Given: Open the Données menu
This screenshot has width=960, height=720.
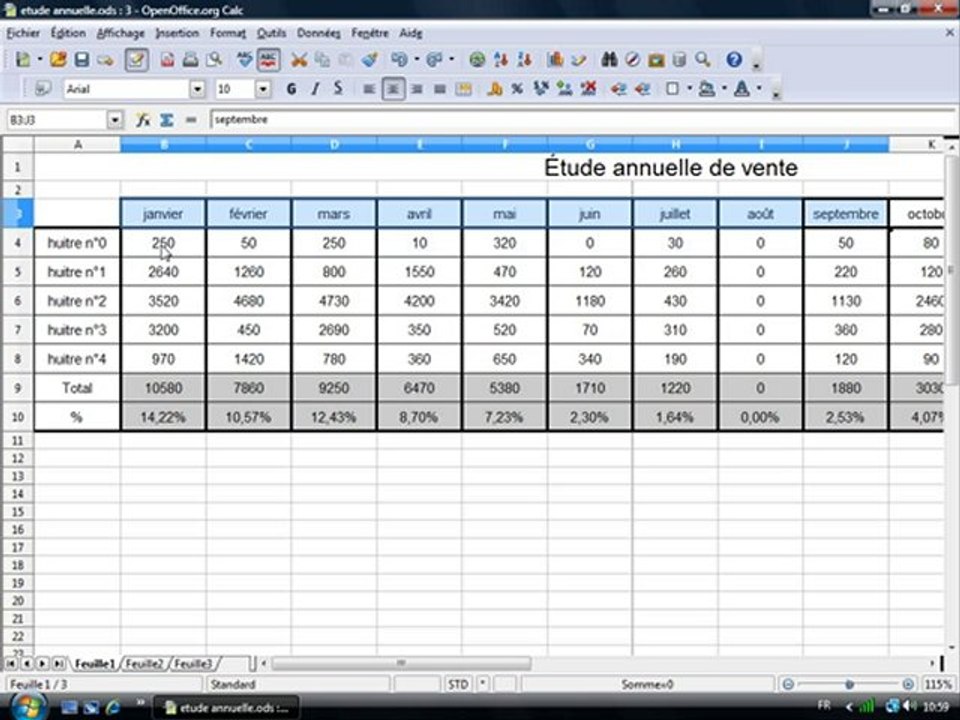Looking at the screenshot, I should pos(318,33).
